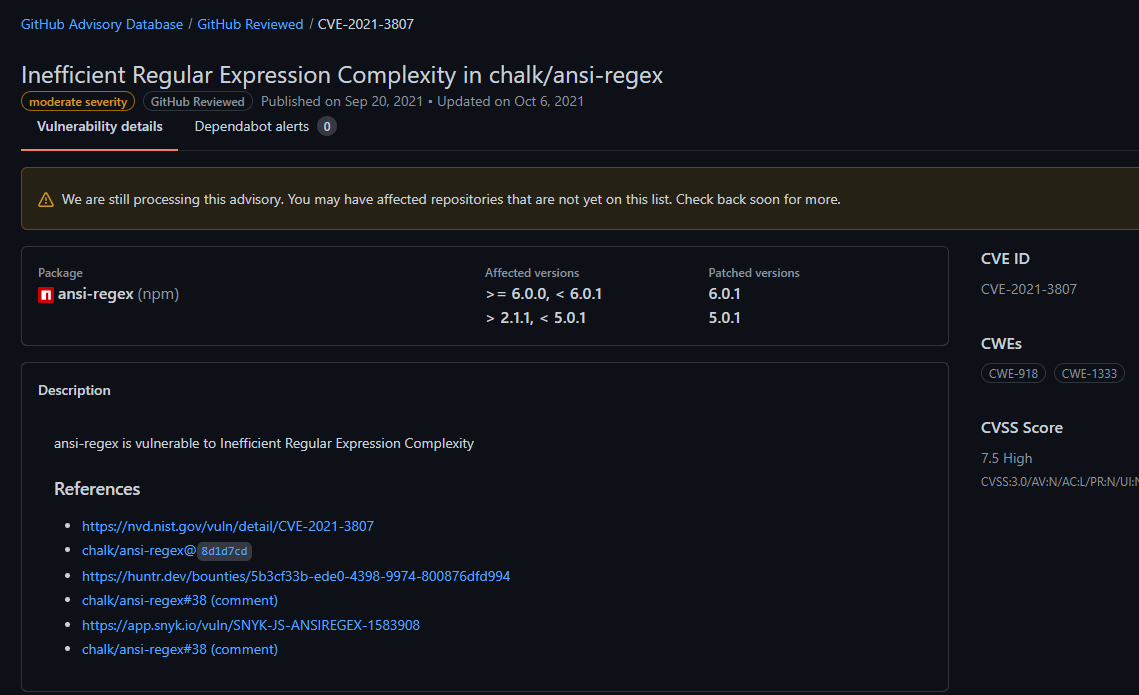Open the huntr.dev bounty reference link

296,575
